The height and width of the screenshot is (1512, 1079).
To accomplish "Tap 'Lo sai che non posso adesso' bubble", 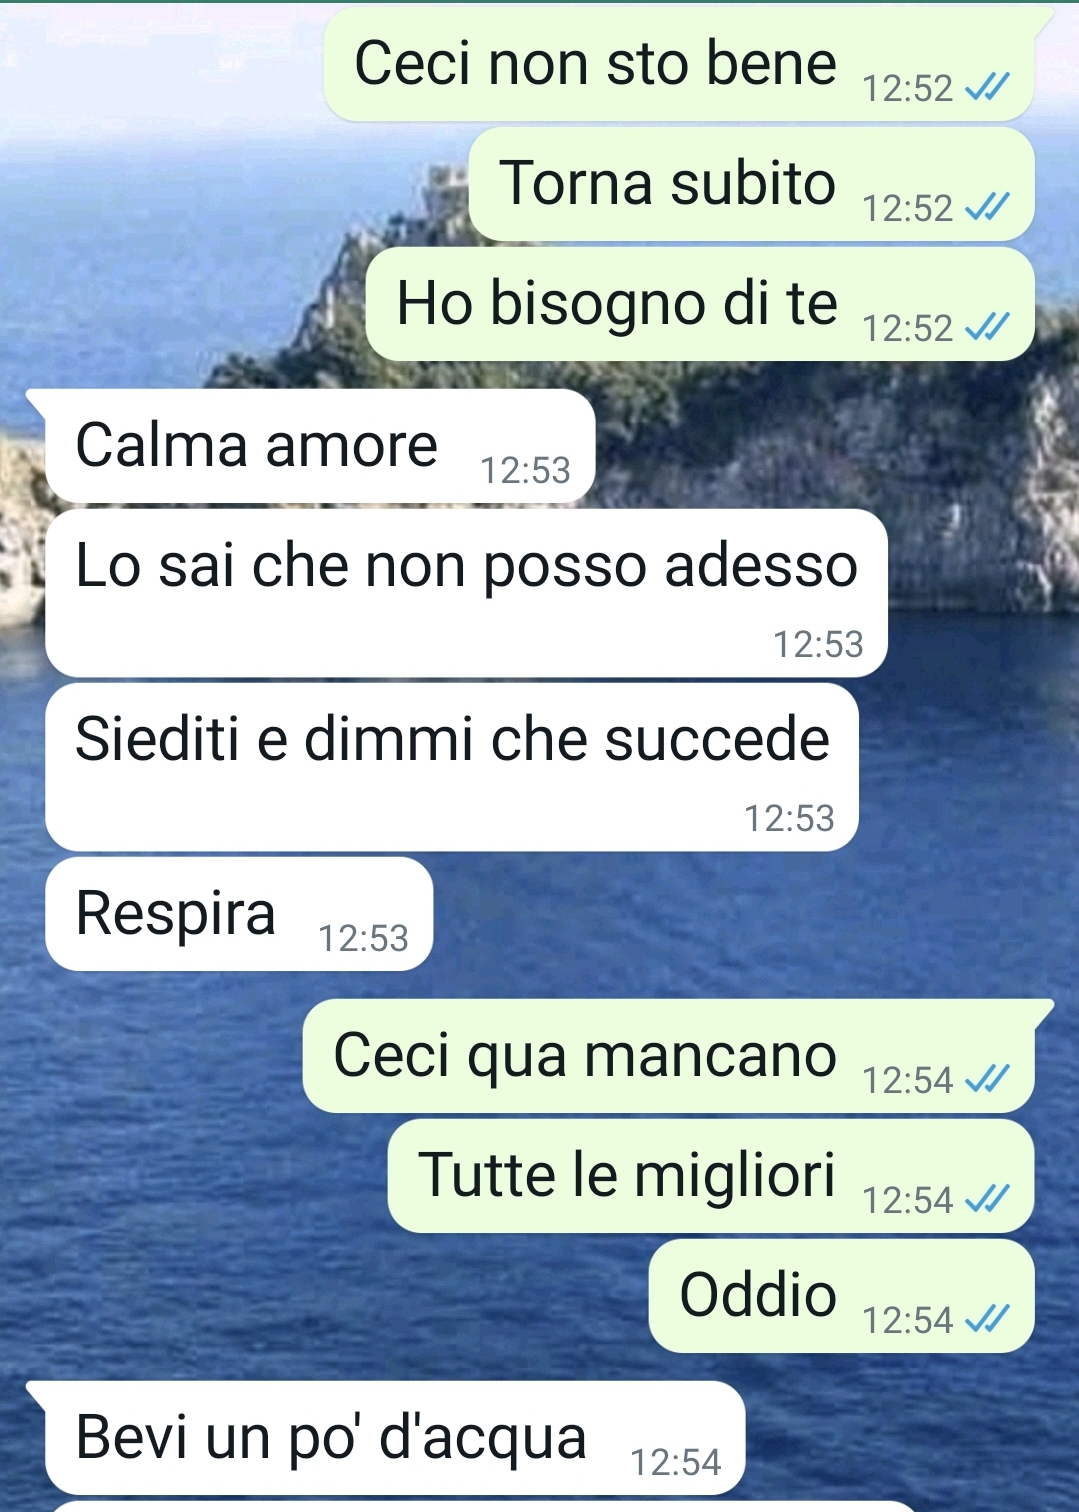I will [466, 593].
